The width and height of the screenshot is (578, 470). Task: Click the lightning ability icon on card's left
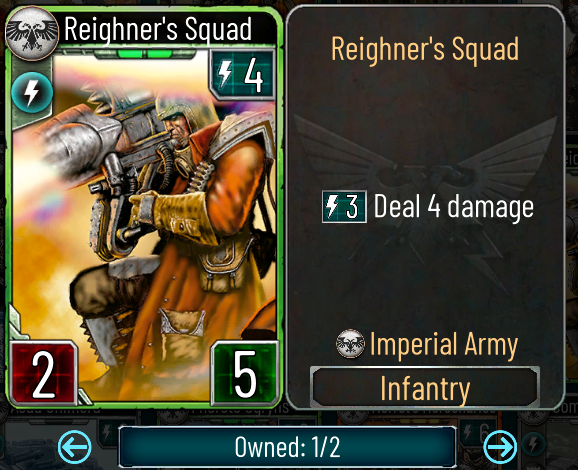coord(31,93)
